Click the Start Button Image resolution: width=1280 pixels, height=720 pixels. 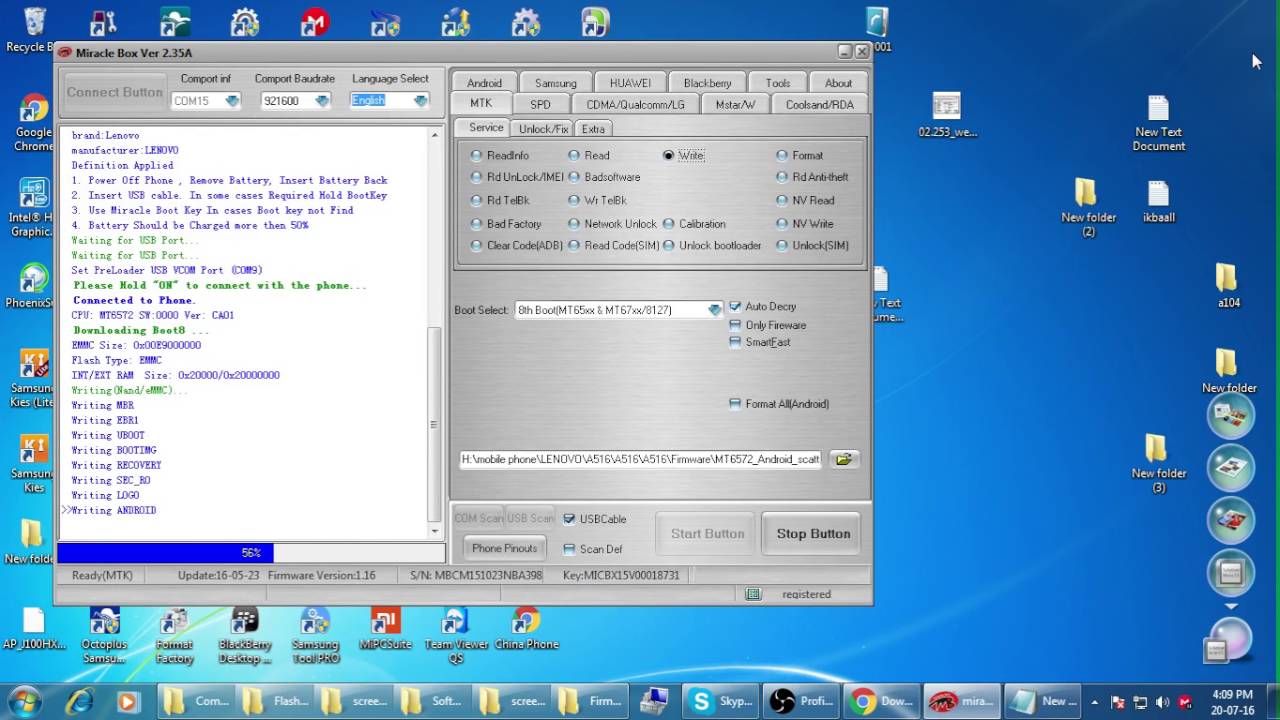707,534
